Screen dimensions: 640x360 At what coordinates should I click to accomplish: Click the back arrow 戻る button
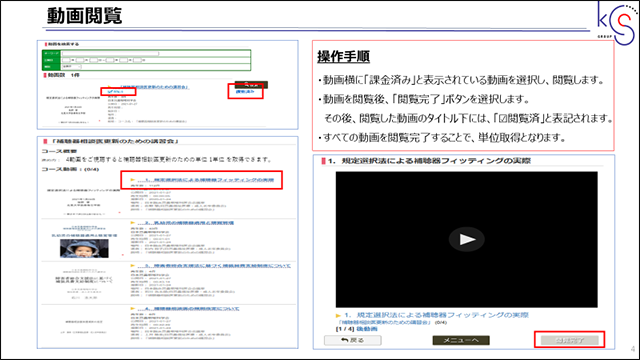click(353, 340)
